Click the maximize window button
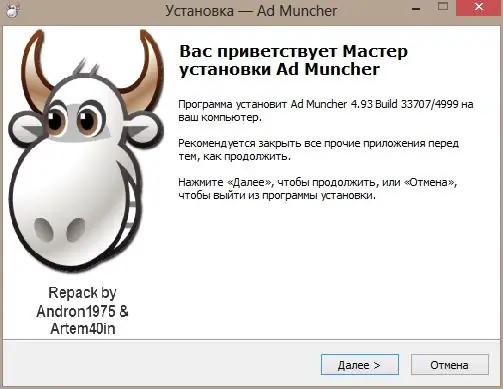Image resolution: width=503 pixels, height=389 pixels. 443,7
